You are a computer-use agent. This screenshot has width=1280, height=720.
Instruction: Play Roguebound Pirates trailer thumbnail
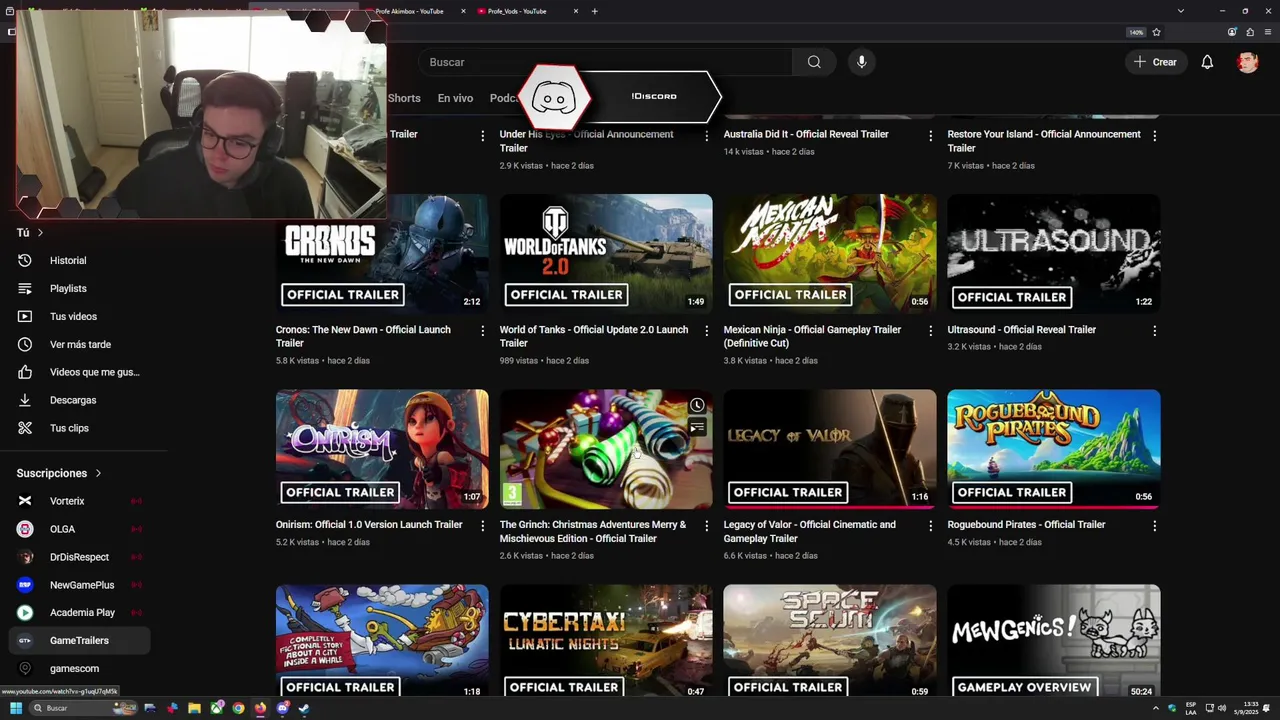coord(1054,449)
